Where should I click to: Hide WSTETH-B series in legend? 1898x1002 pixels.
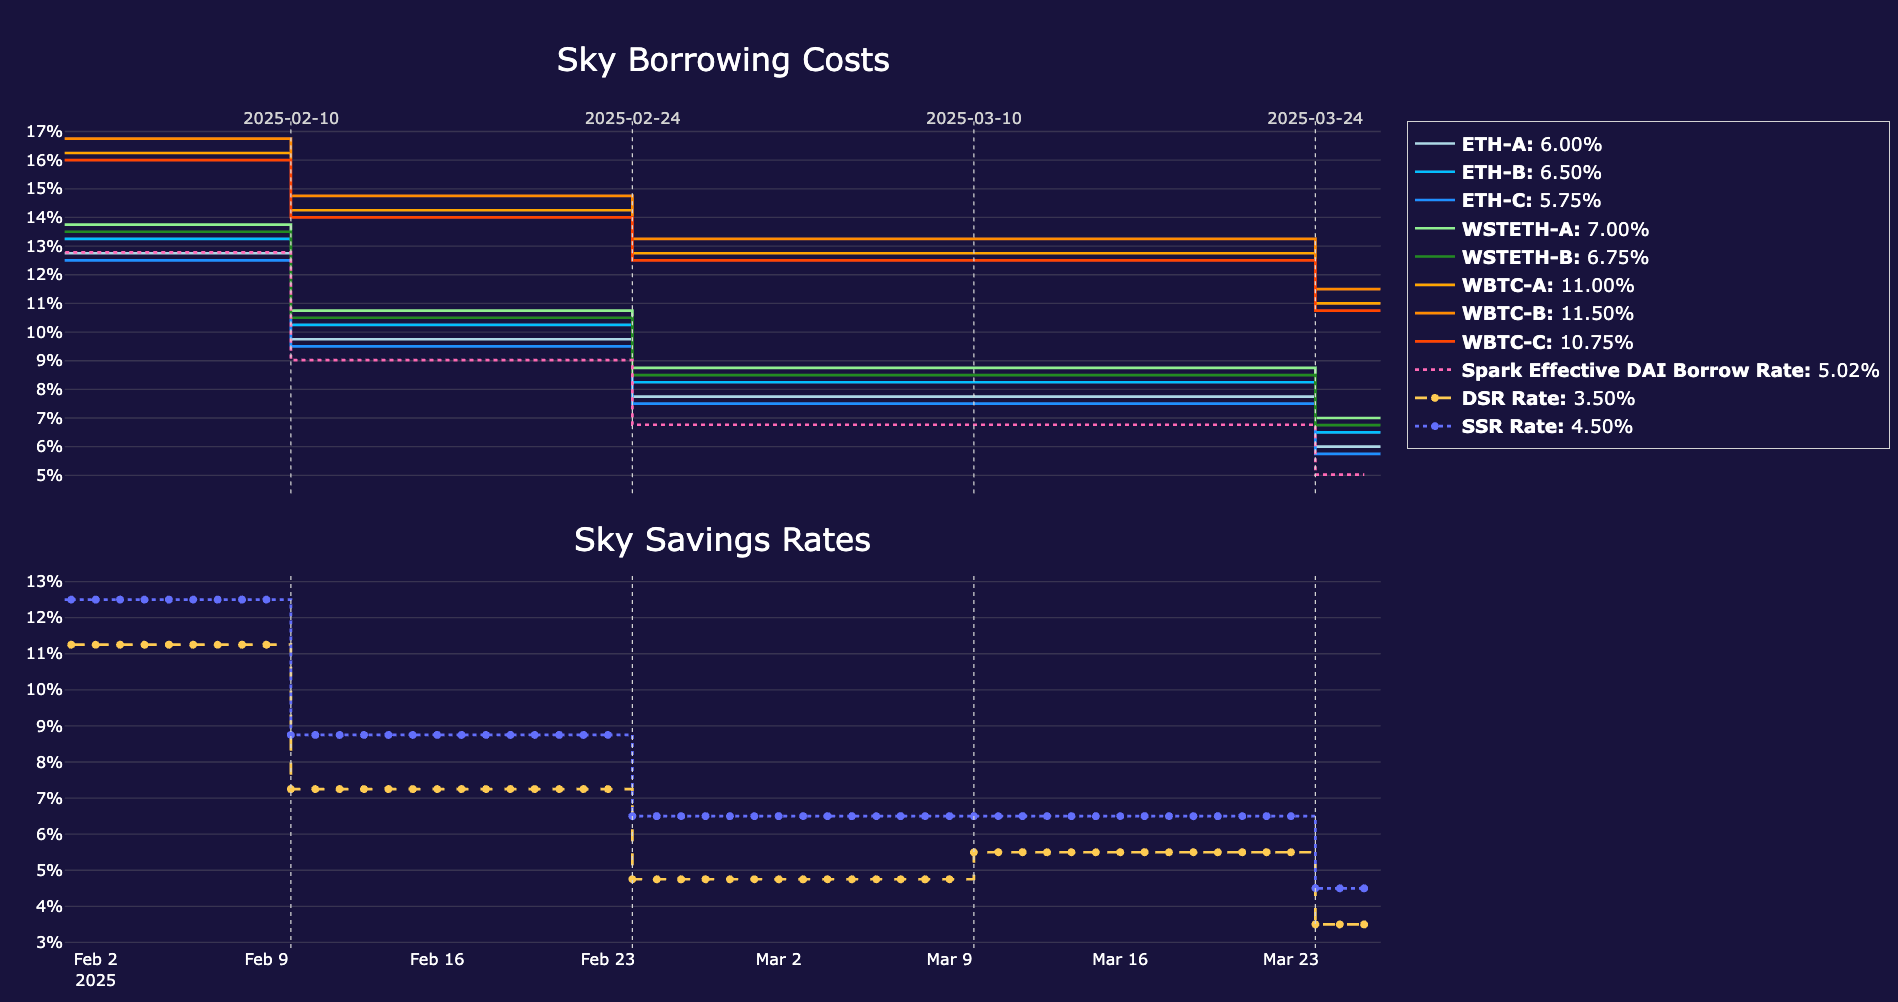pos(1533,257)
